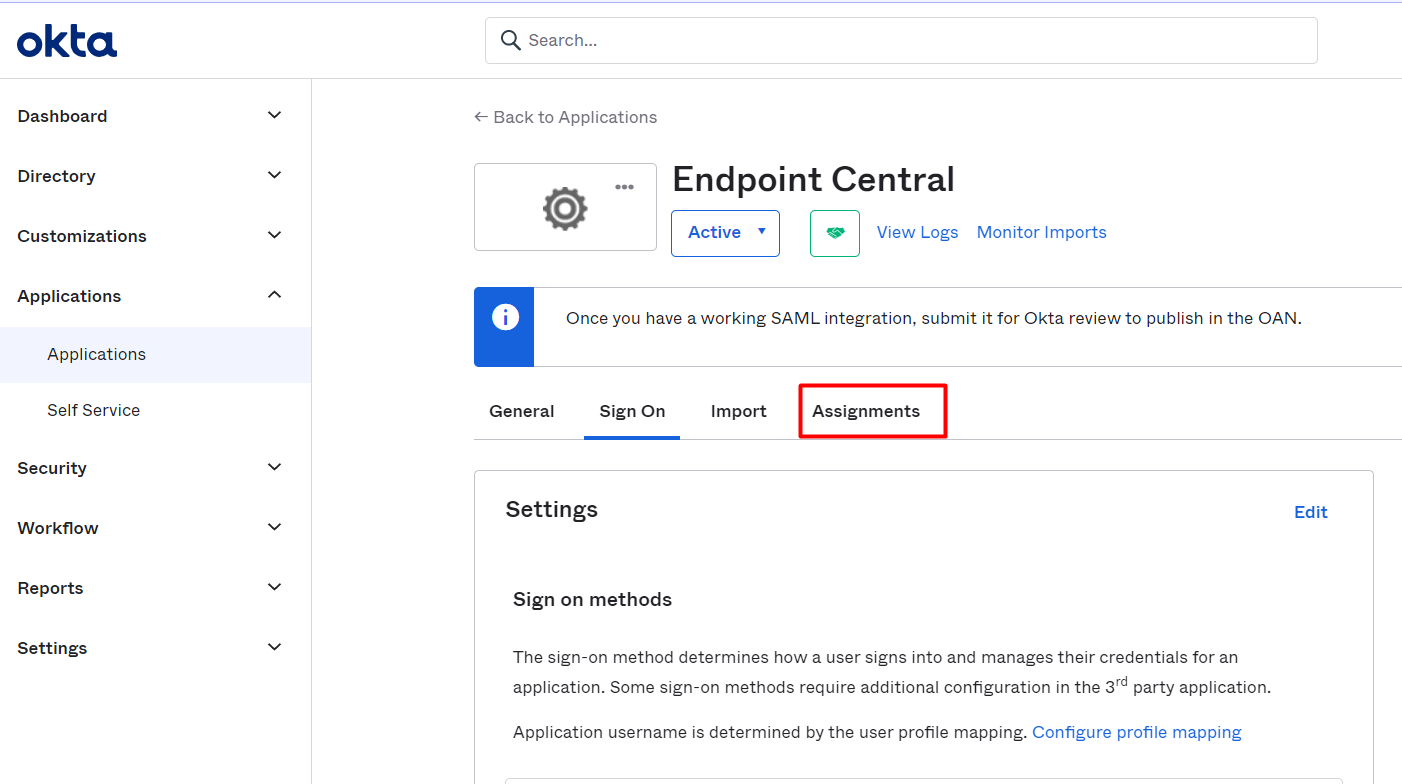Open the Self Service sidebar item
This screenshot has width=1402, height=784.
pos(93,410)
